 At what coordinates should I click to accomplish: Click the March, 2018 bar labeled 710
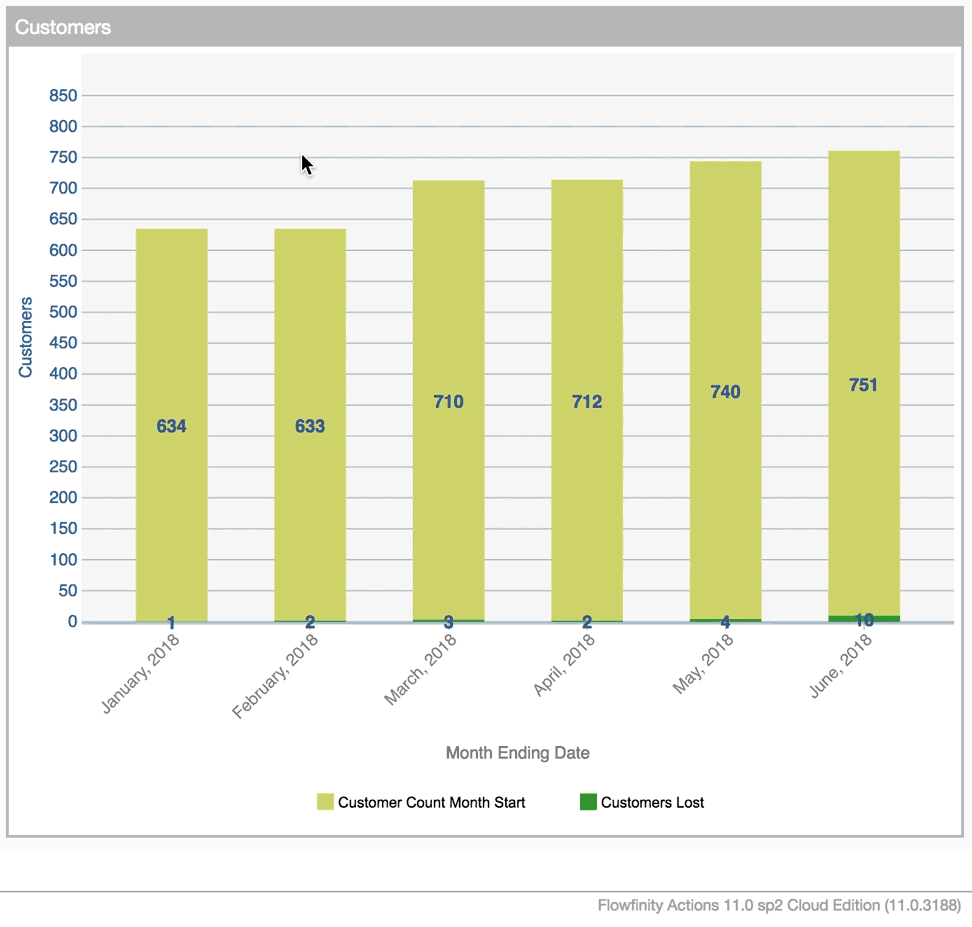(448, 402)
